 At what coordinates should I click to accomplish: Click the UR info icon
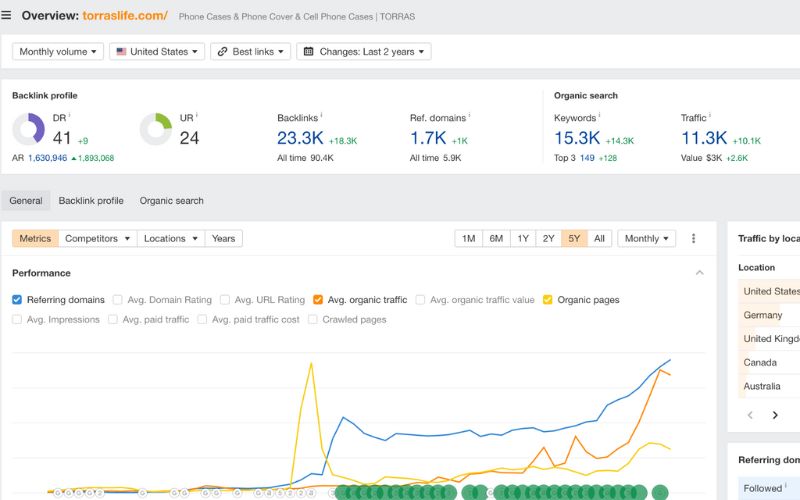(196, 115)
